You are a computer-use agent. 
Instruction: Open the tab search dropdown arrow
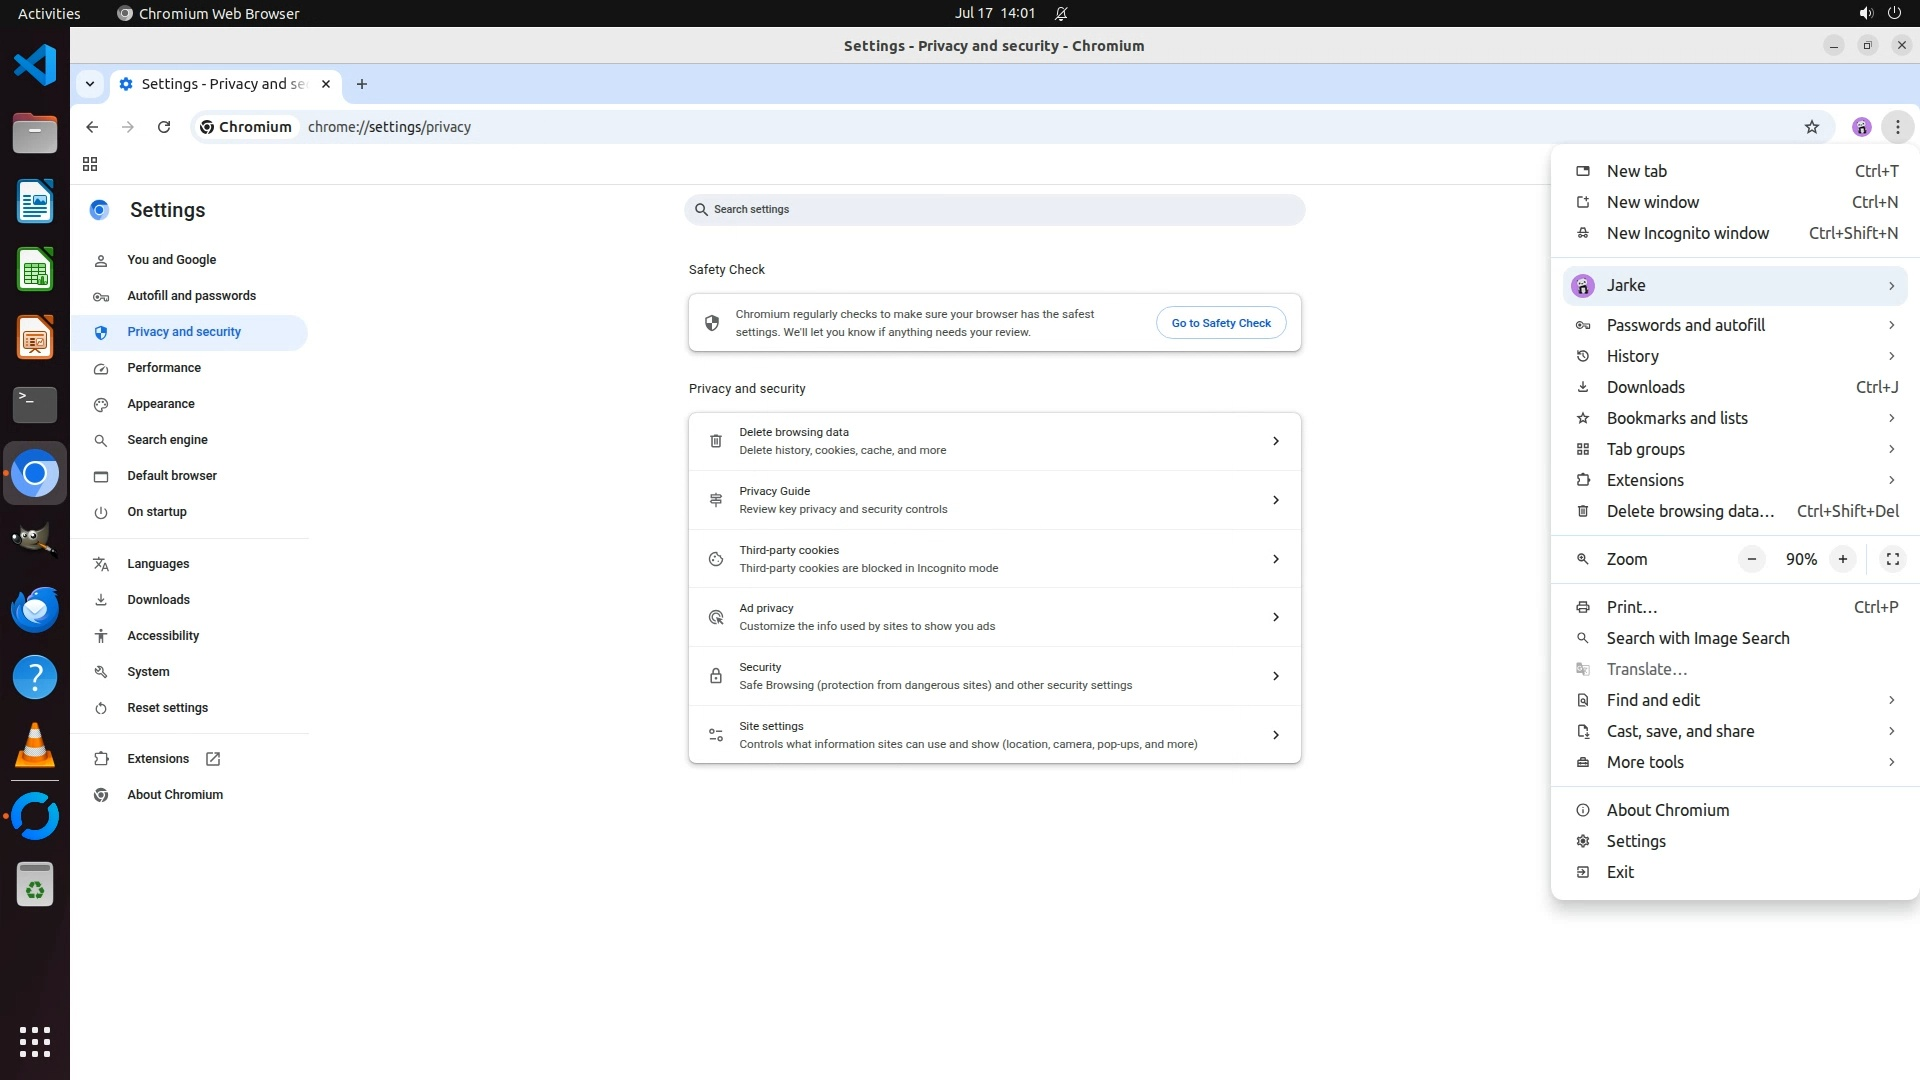point(90,84)
